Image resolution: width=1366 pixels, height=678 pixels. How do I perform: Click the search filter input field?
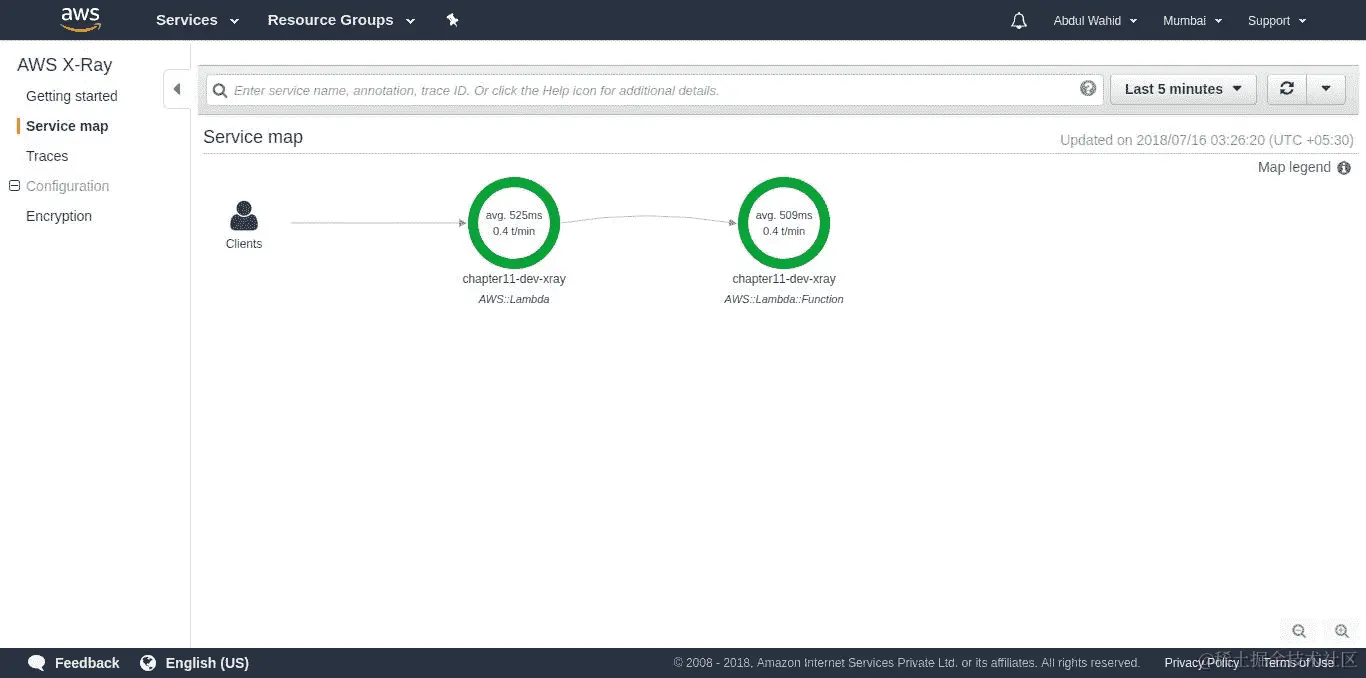tap(656, 90)
